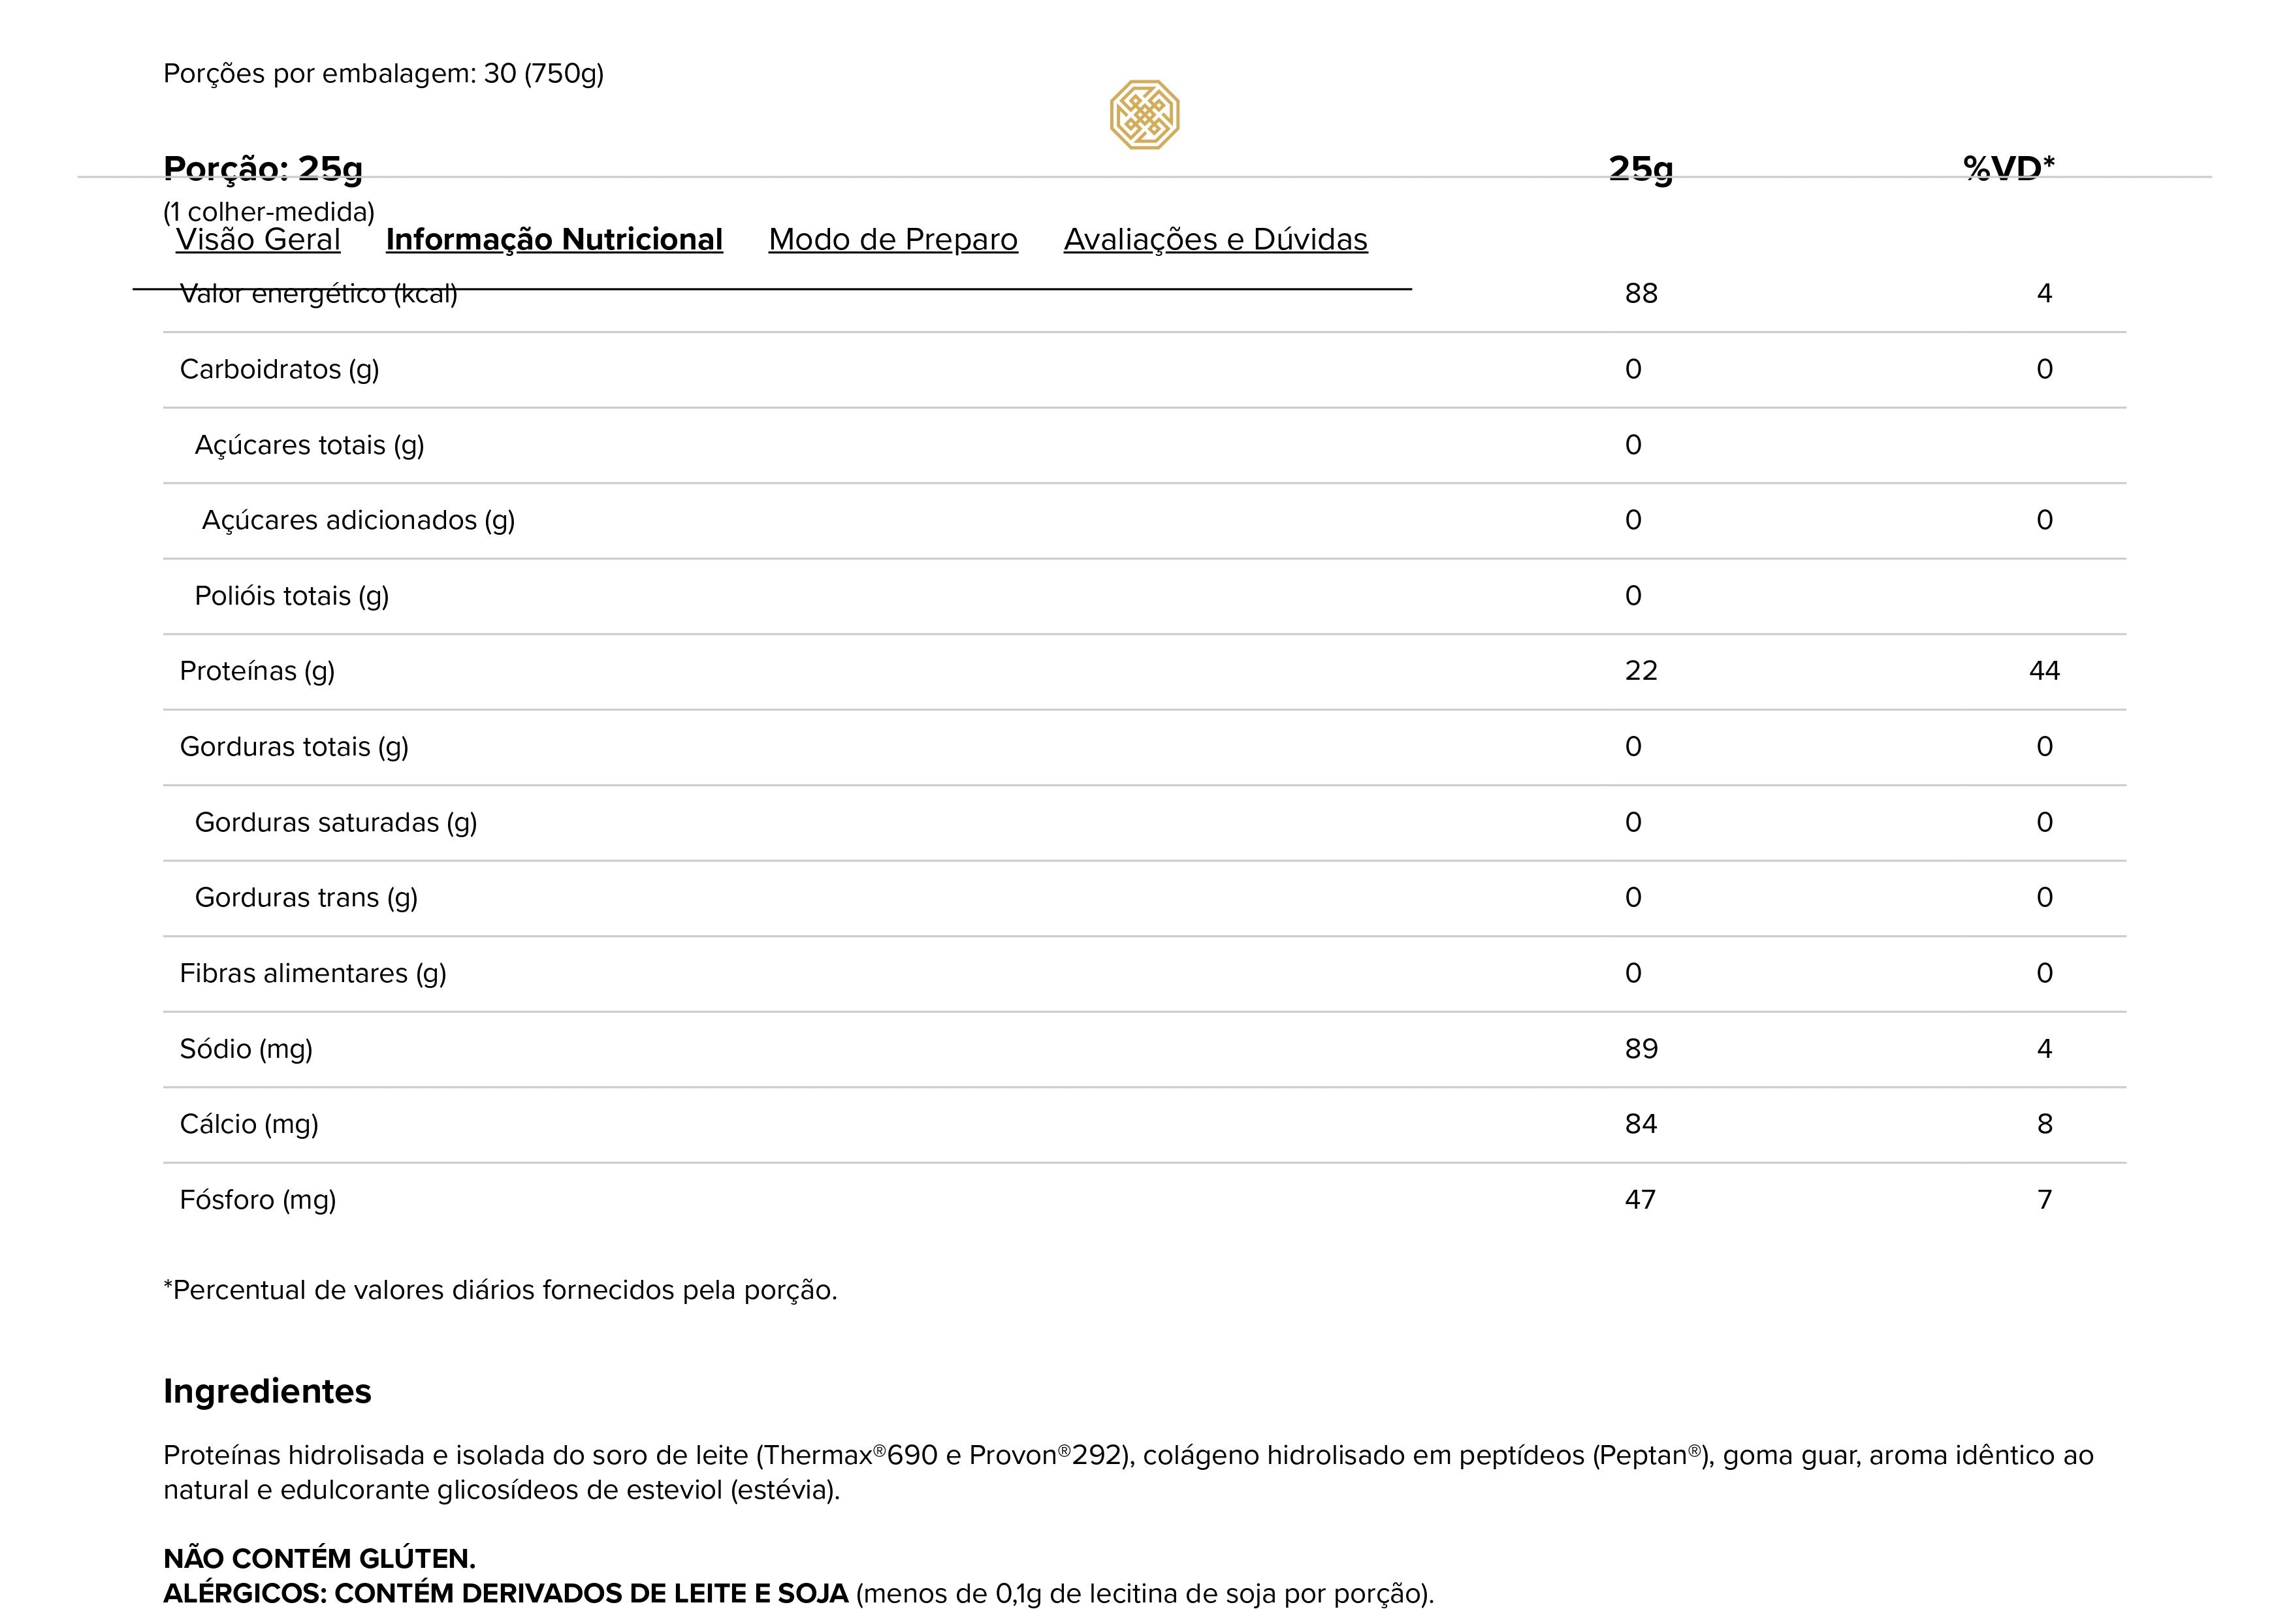
Task: Click the Proteínas 44 percent value
Action: tap(2044, 671)
